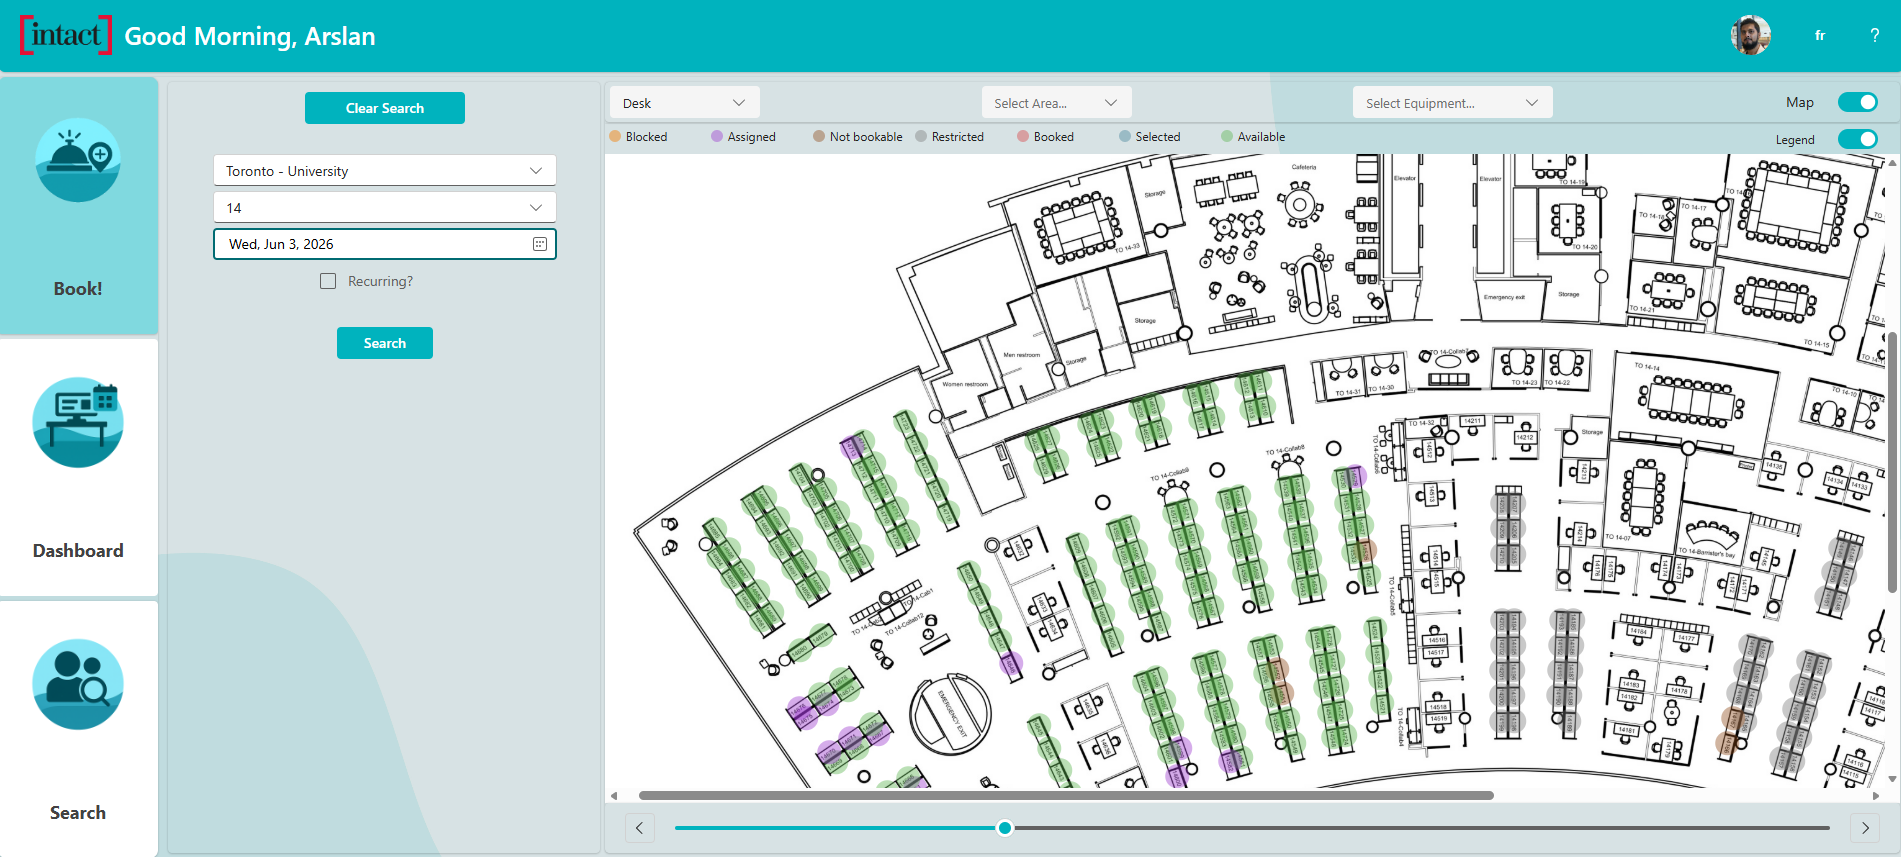Click the Storage room label near Cafeteria
1901x857 pixels.
coord(1155,193)
